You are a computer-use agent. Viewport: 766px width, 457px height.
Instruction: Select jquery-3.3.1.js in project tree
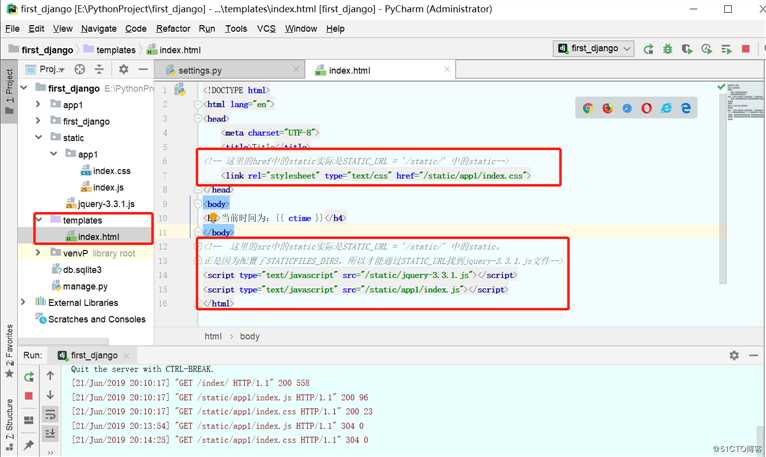coord(106,204)
